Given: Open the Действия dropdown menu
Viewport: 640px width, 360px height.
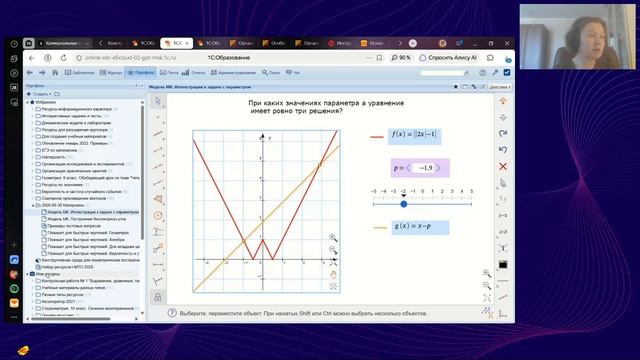Looking at the screenshot, I should point(500,87).
